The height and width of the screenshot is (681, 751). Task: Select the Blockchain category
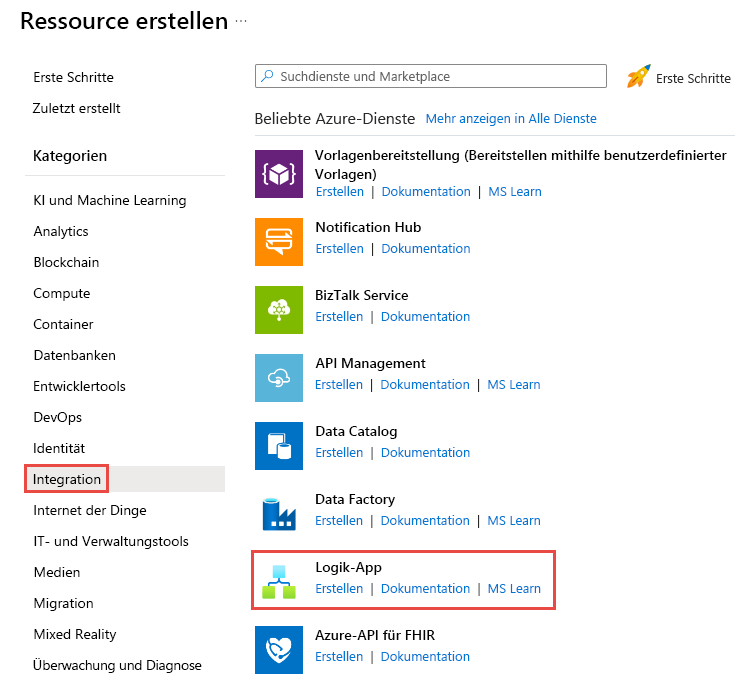click(x=66, y=262)
